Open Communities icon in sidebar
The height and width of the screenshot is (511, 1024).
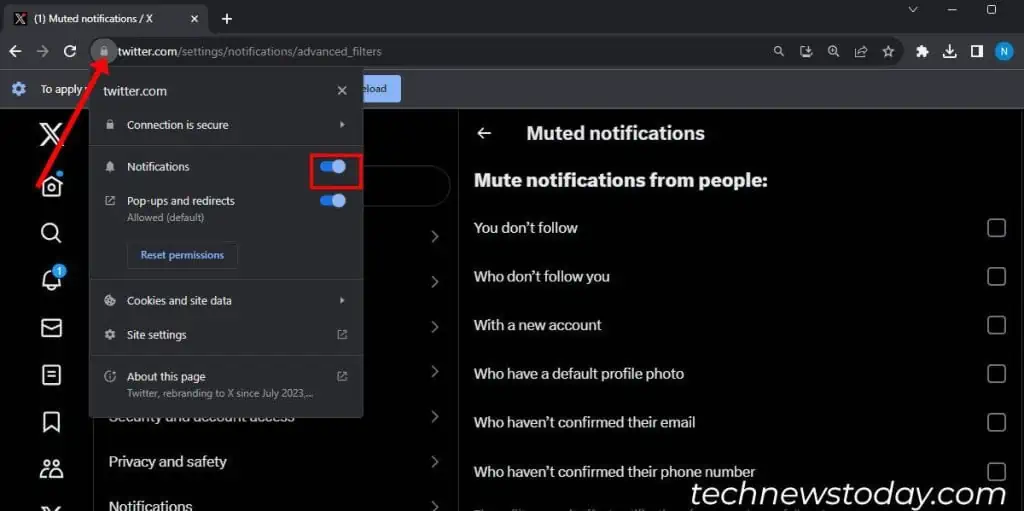52,468
